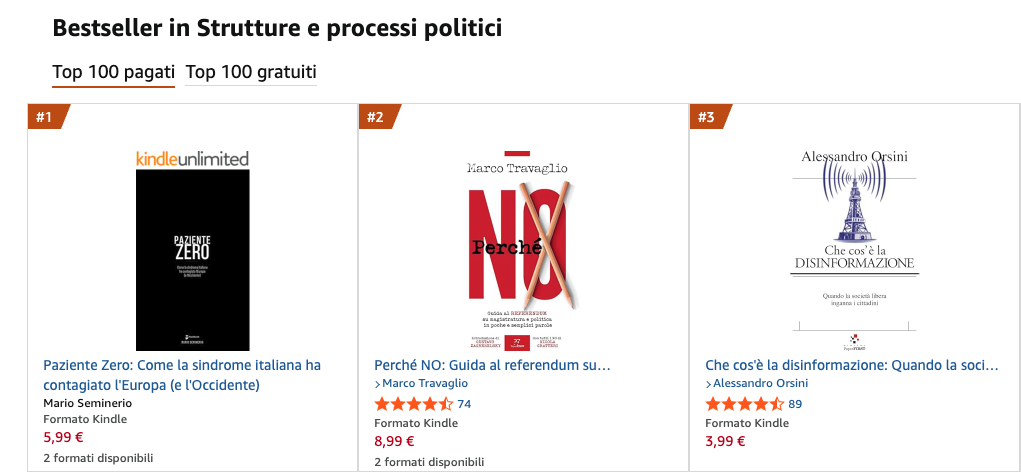1021x472 pixels.
Task: Click star rating of Perché NO
Action: click(x=413, y=404)
